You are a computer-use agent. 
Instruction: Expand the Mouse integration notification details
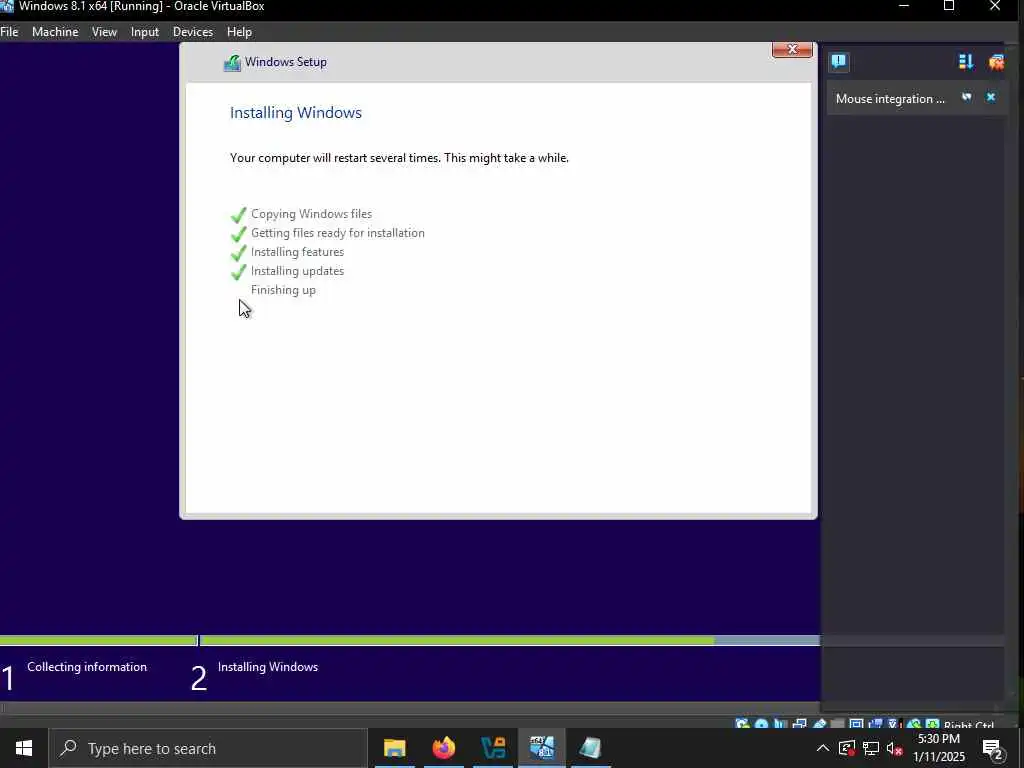pos(967,97)
